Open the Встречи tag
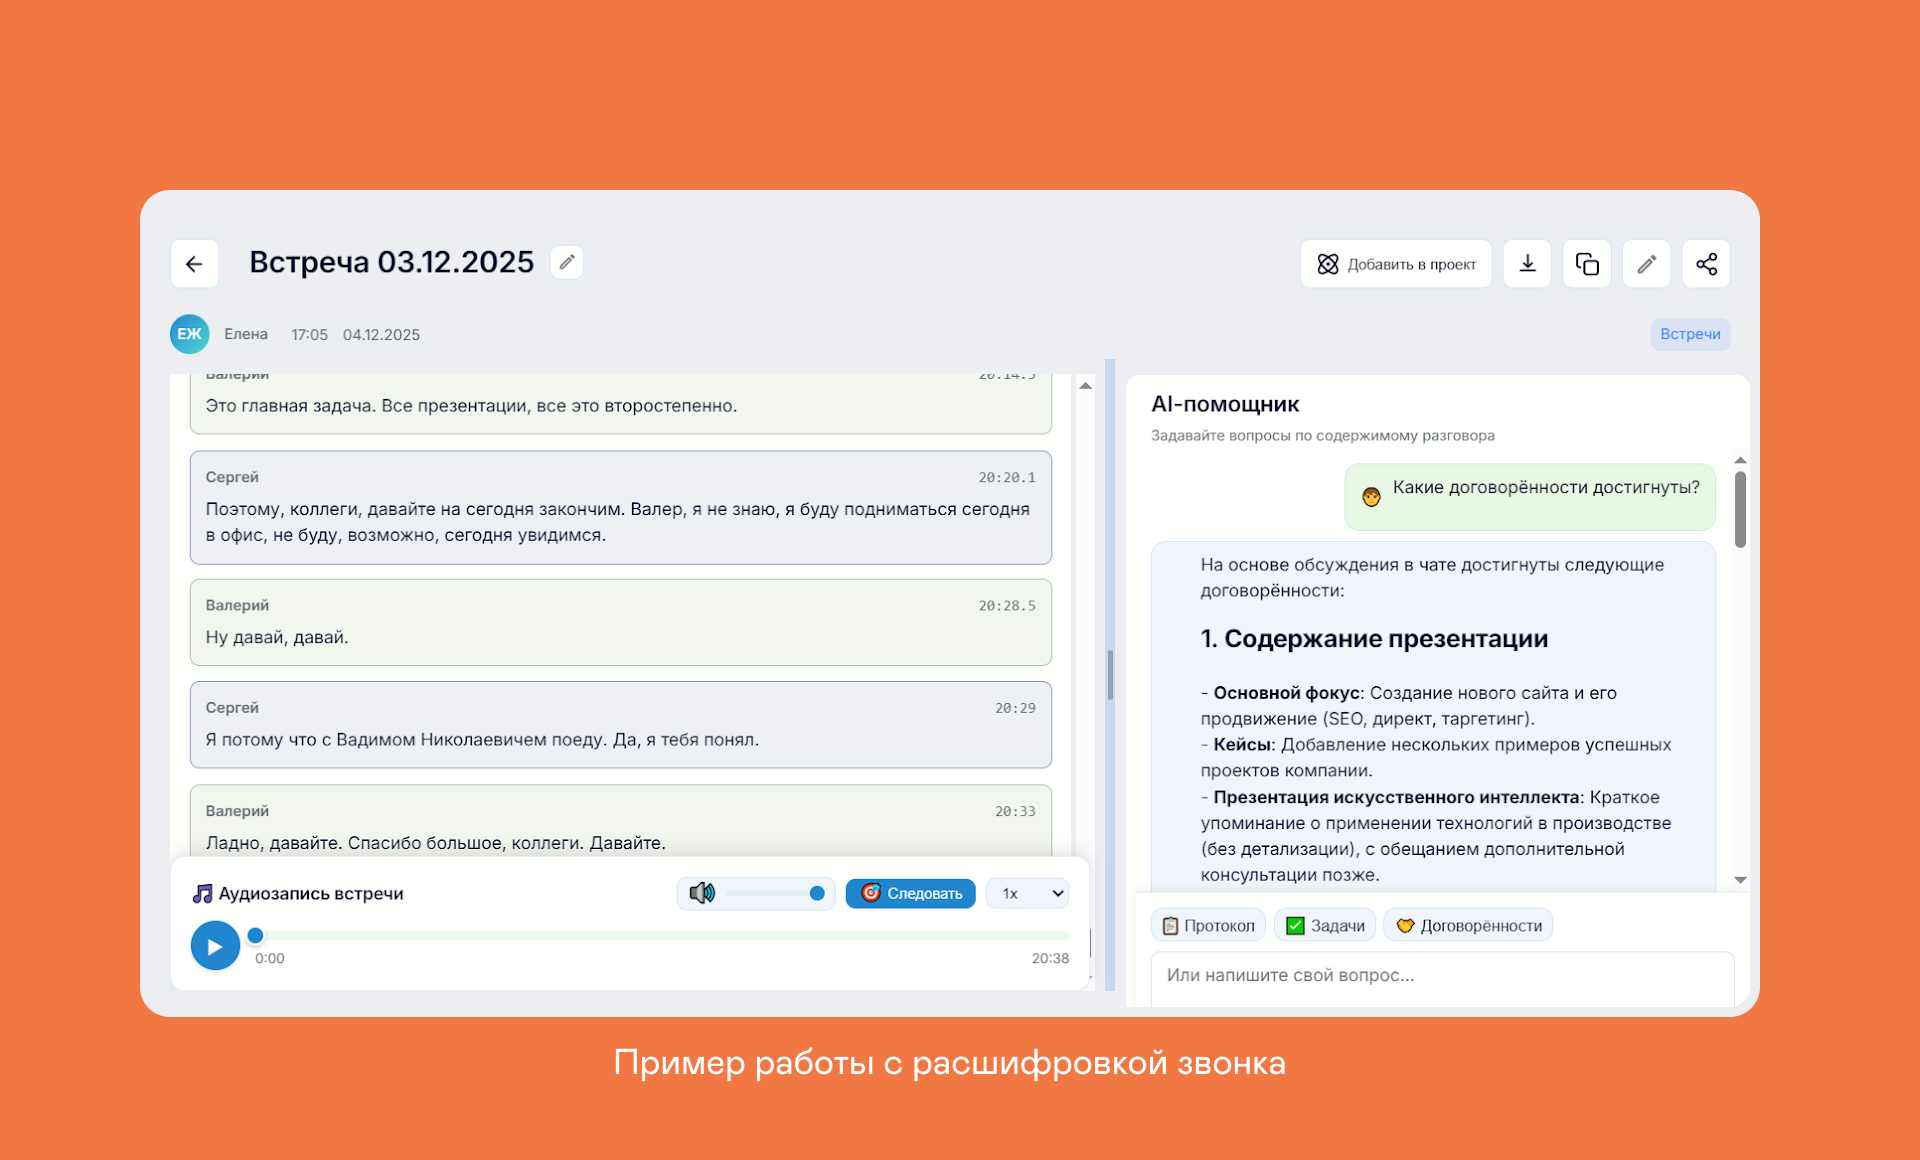Viewport: 1920px width, 1160px height. click(x=1690, y=334)
